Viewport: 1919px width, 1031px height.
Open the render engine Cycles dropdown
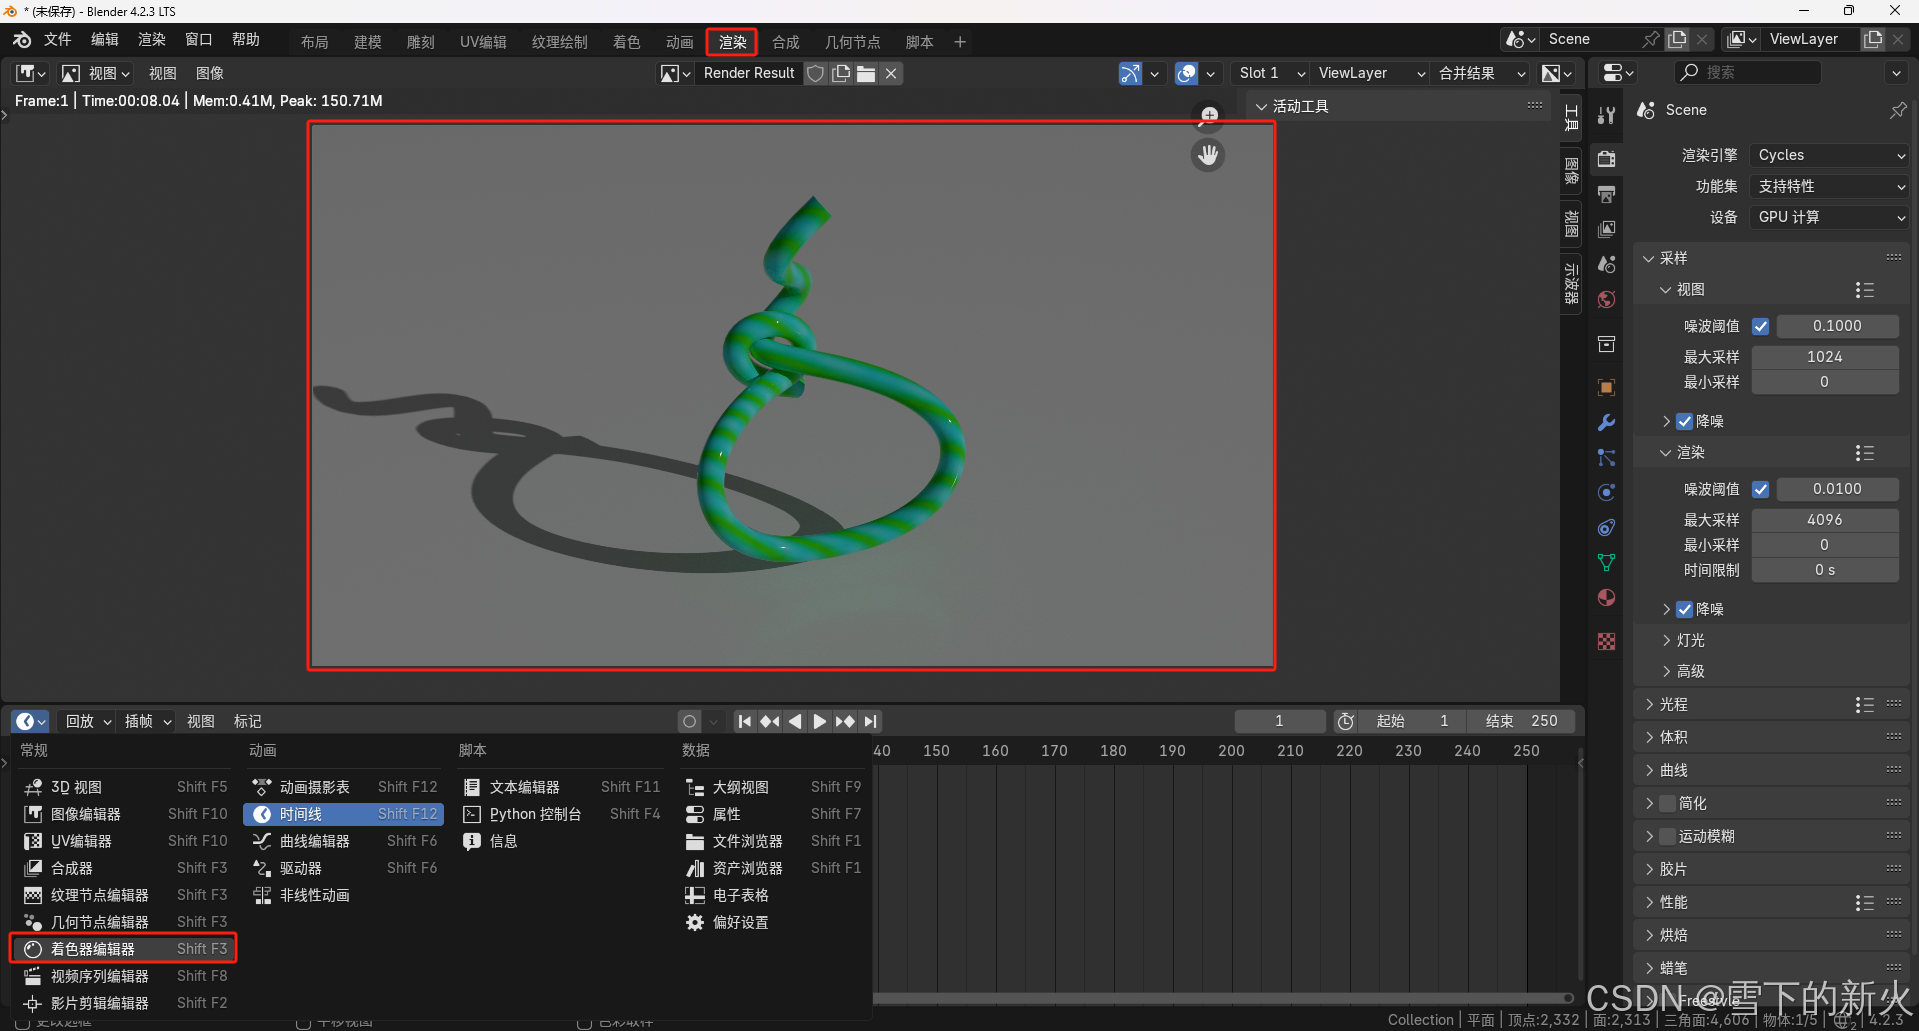click(1830, 155)
